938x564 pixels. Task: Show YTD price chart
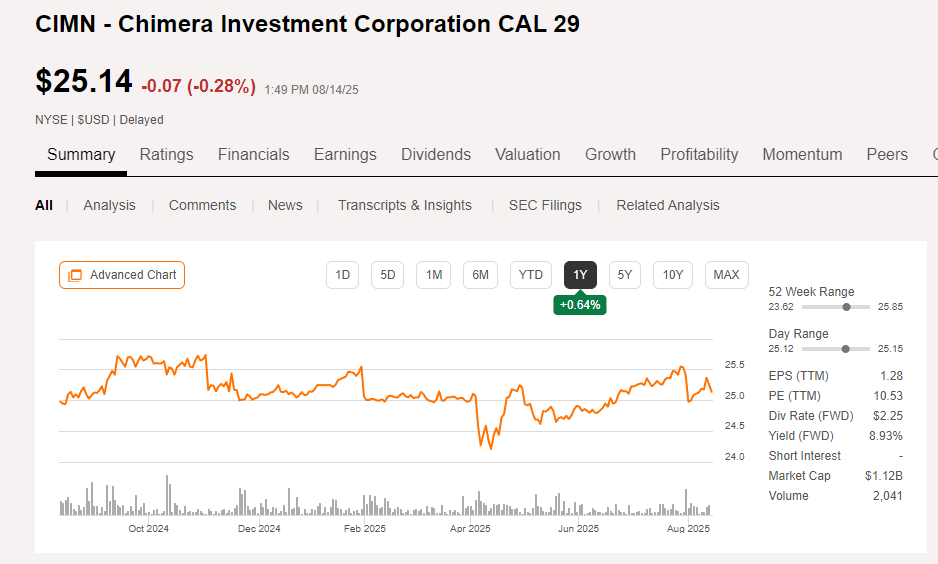[x=531, y=275]
